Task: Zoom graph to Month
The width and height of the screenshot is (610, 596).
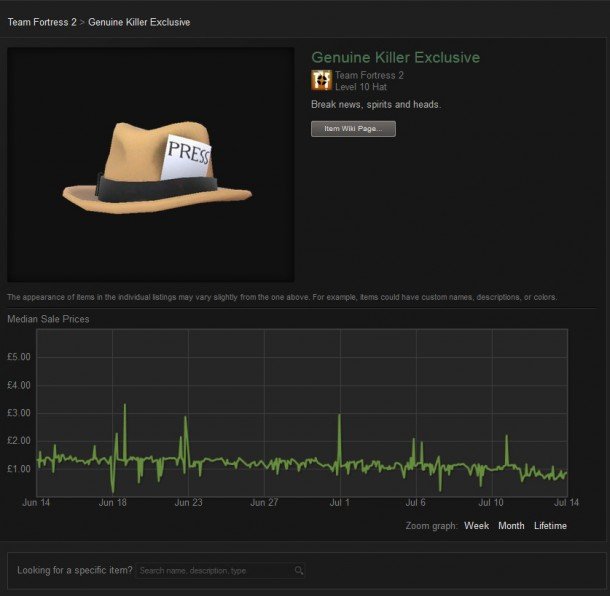Action: click(511, 526)
